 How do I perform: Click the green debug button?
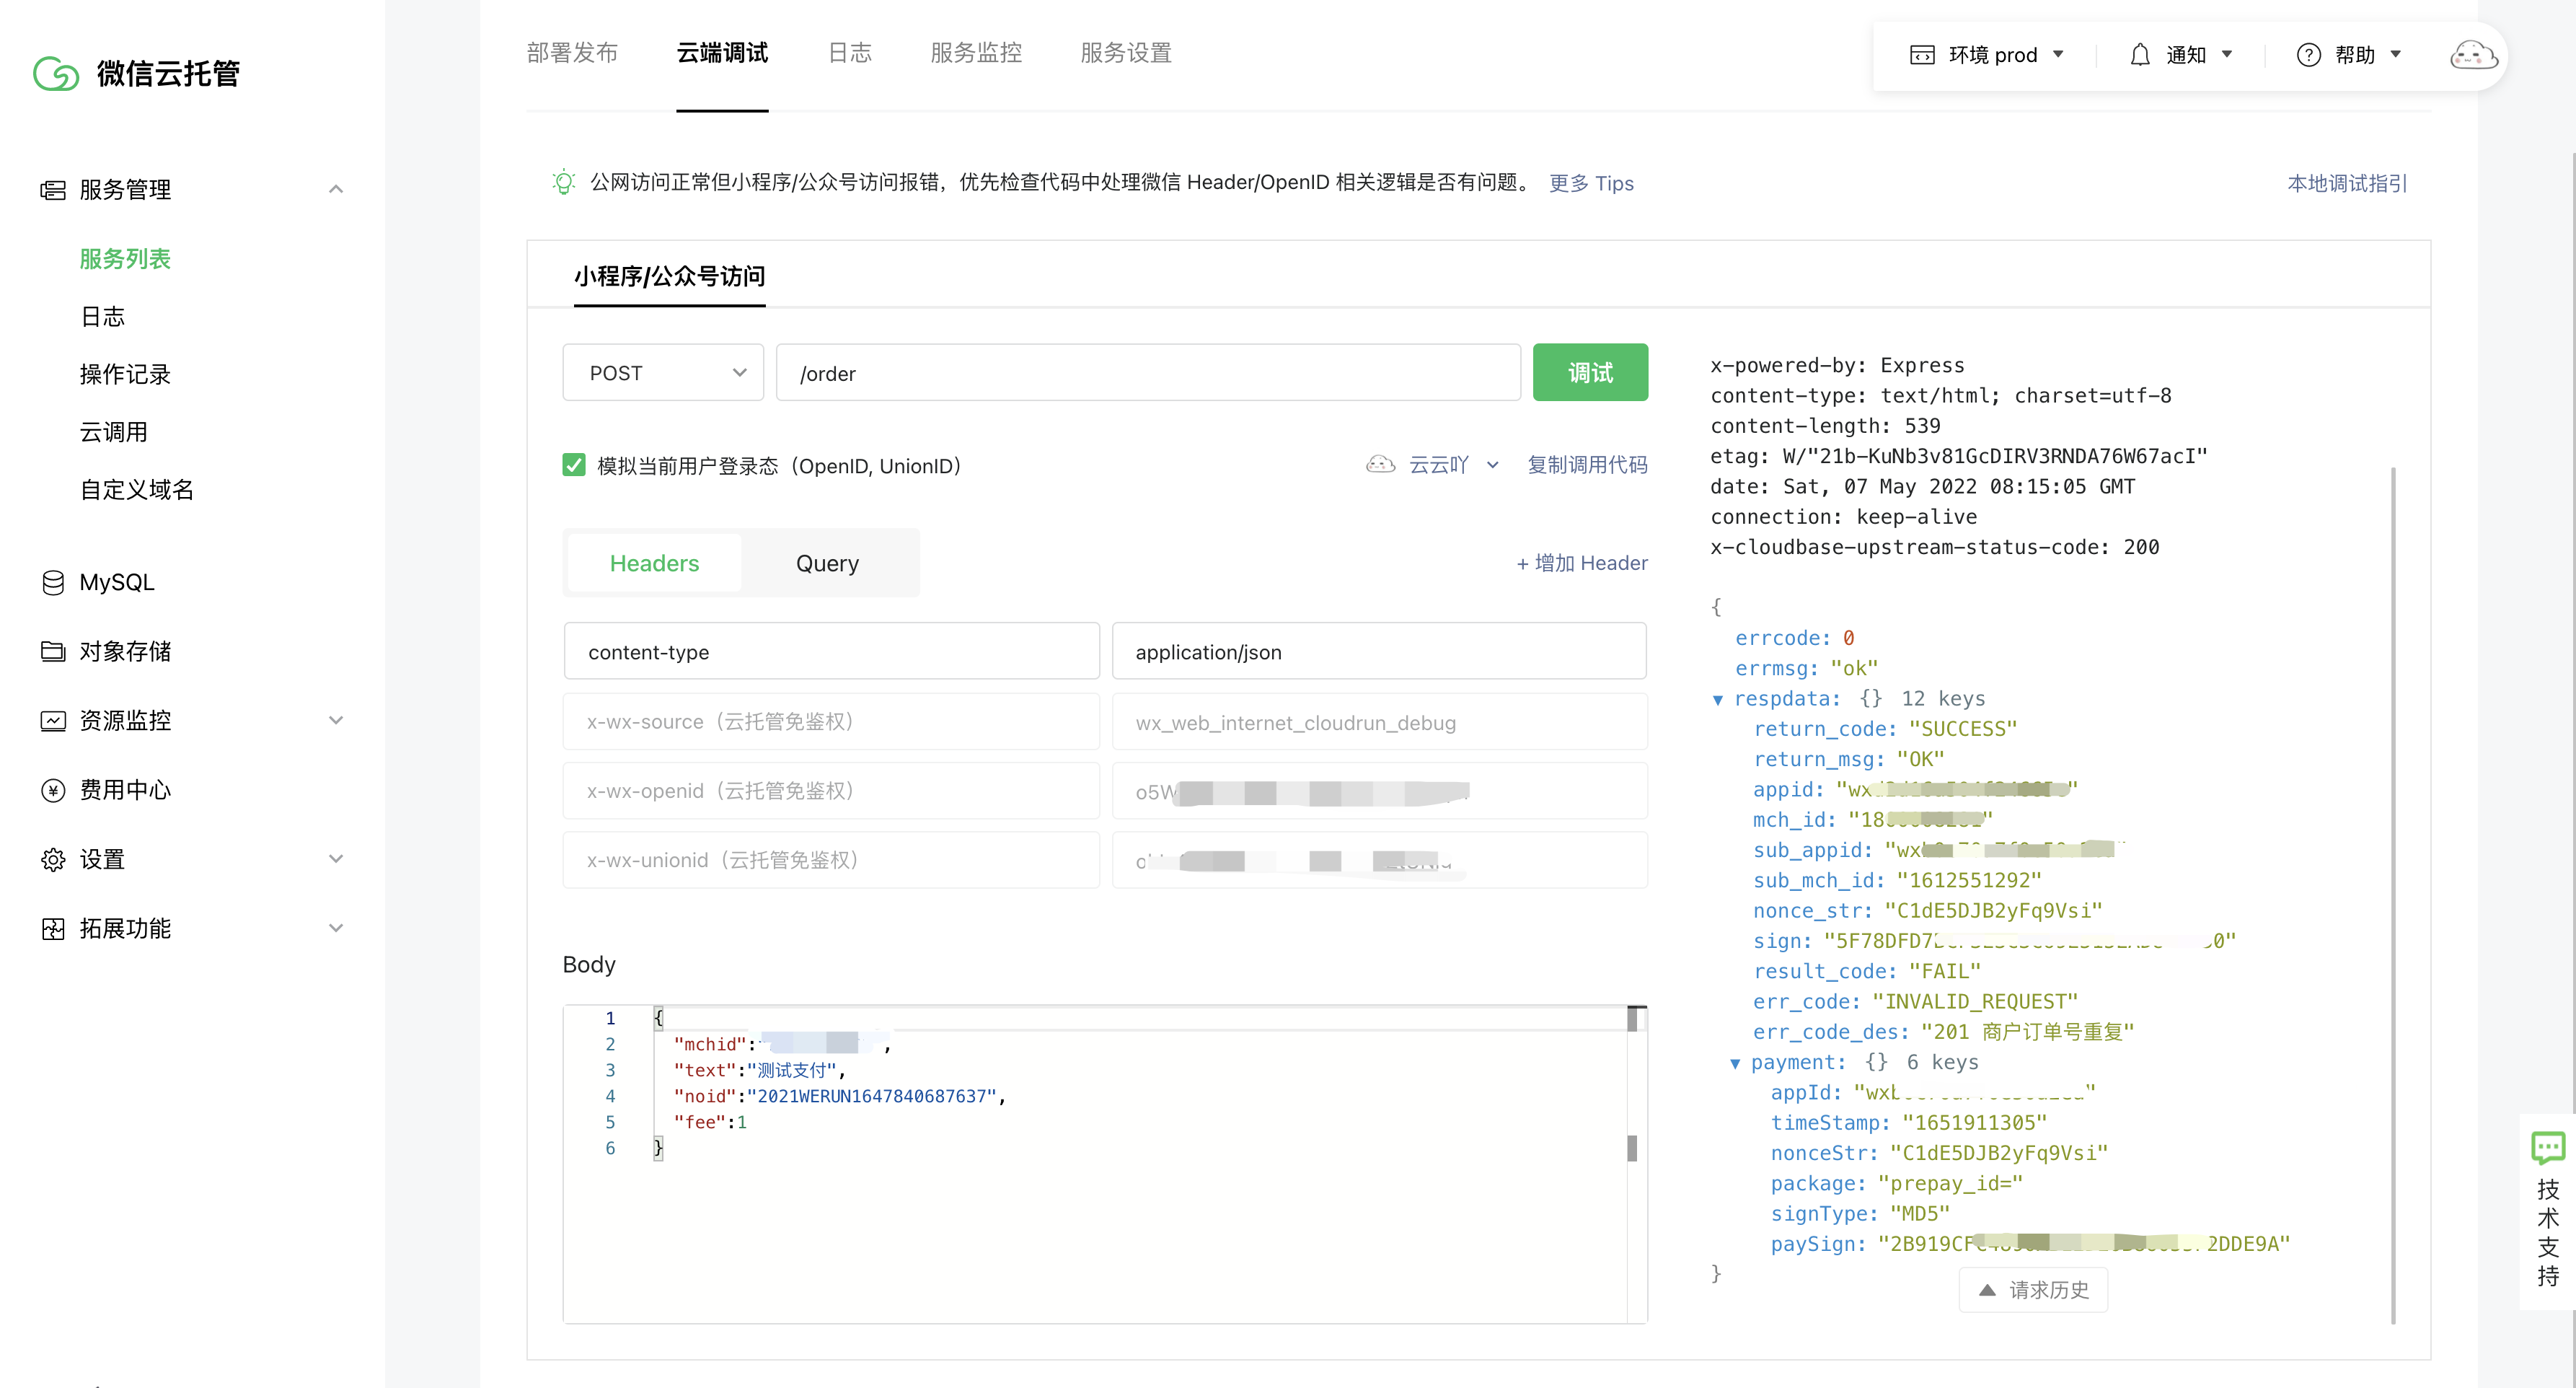click(1590, 373)
